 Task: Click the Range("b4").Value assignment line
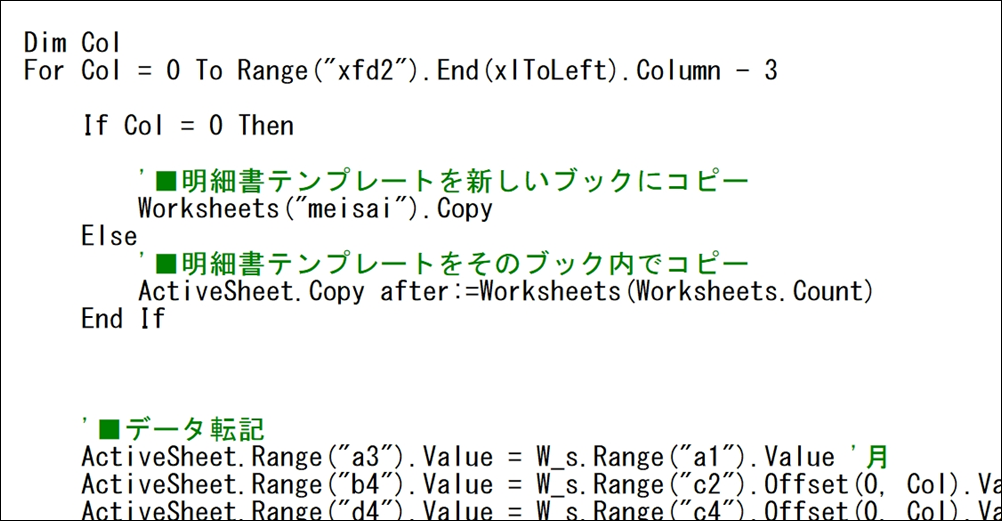541,485
